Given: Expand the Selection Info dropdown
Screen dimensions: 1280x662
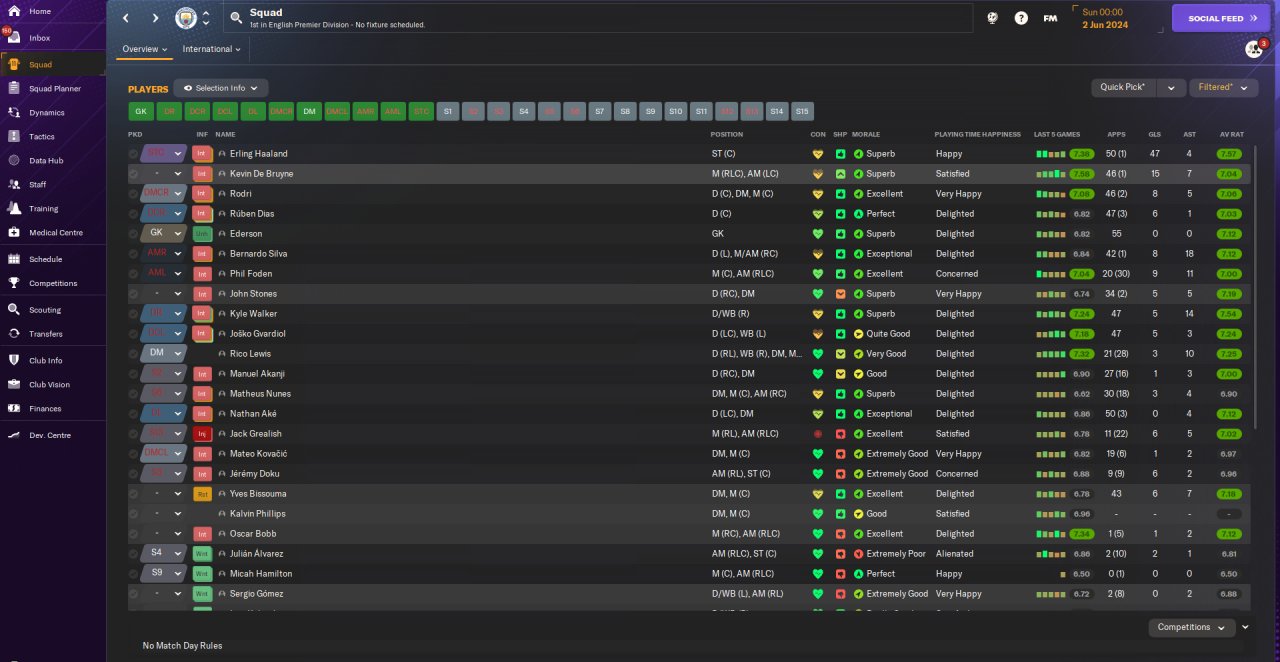Looking at the screenshot, I should point(221,88).
